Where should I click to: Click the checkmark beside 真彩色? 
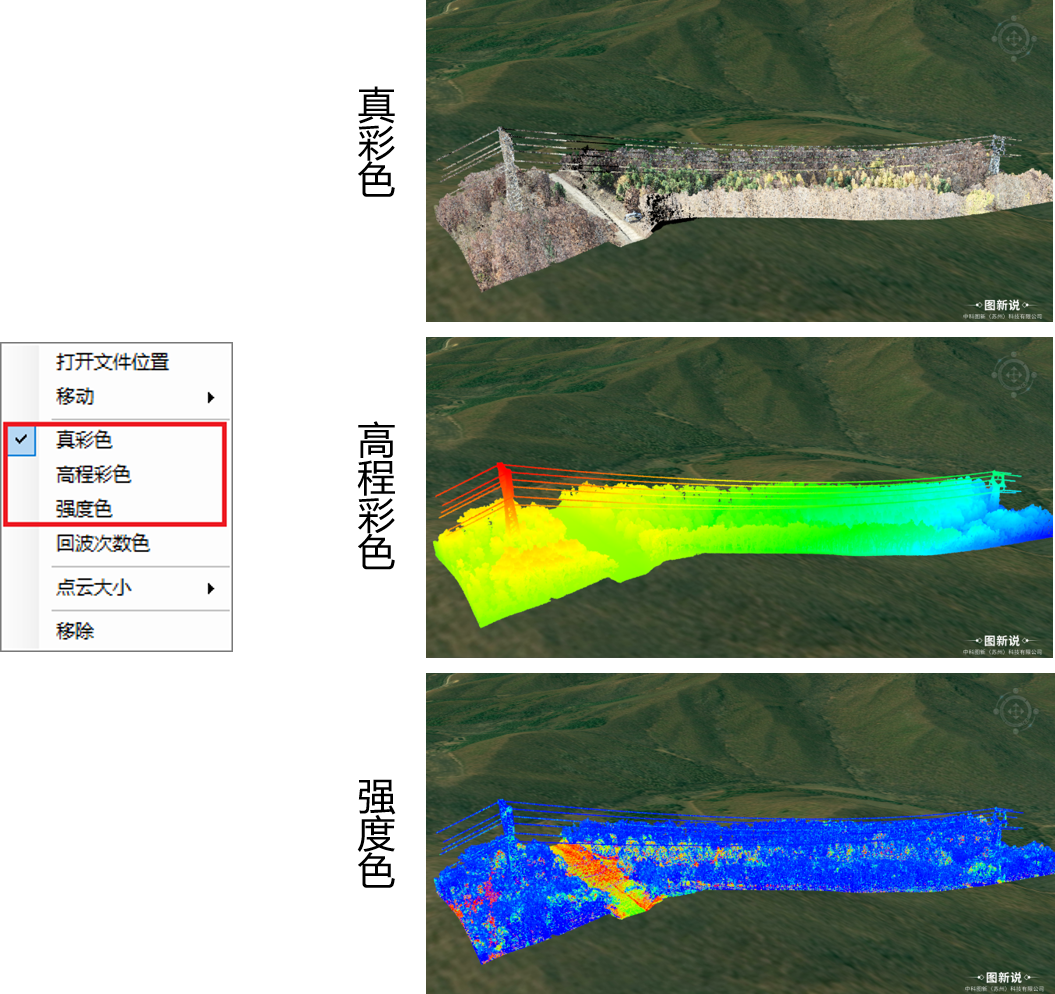(21, 439)
